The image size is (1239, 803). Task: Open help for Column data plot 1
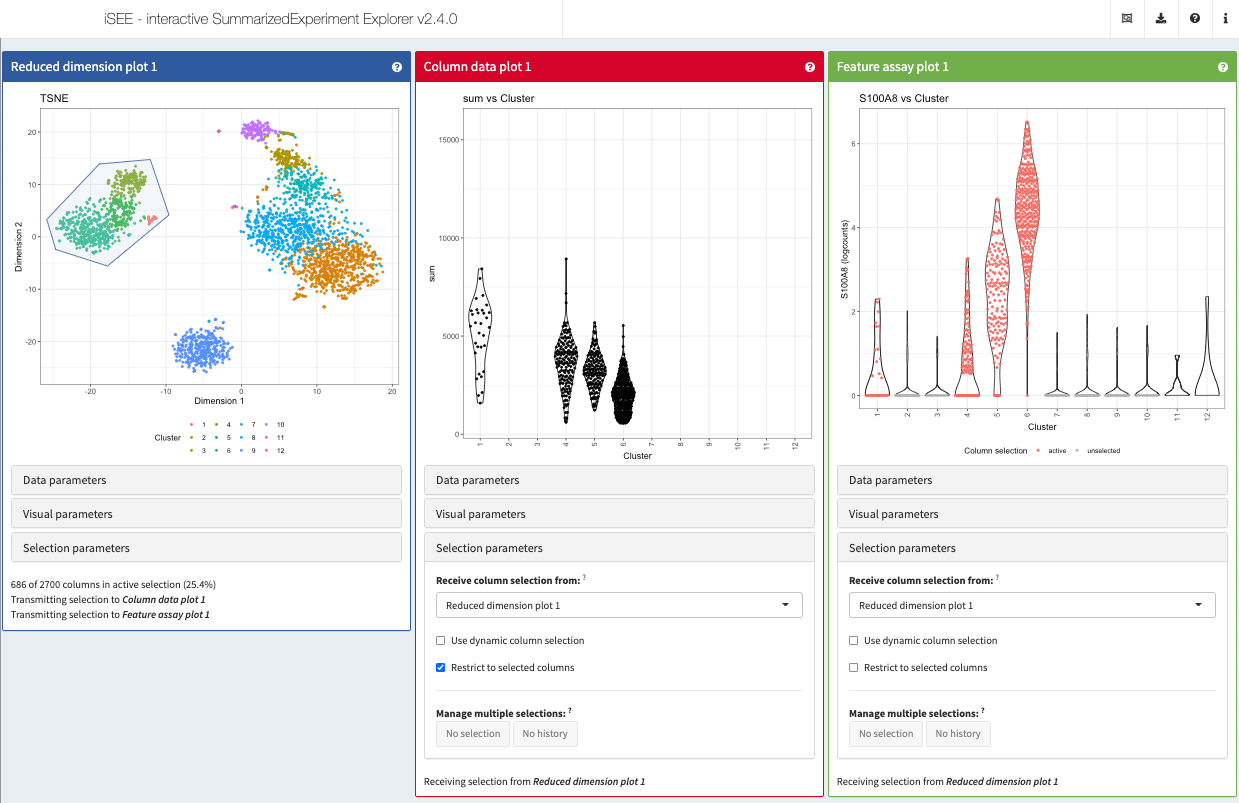[810, 67]
